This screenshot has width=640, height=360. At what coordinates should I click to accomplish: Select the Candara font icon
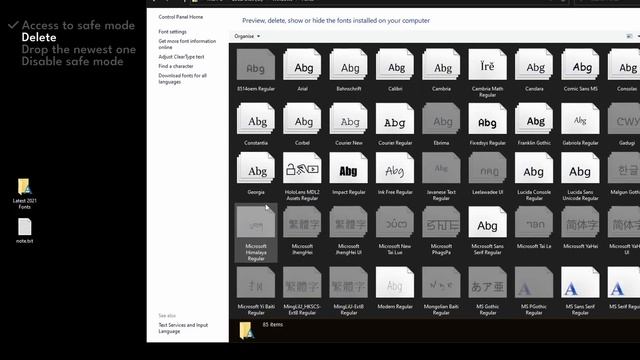[534, 64]
